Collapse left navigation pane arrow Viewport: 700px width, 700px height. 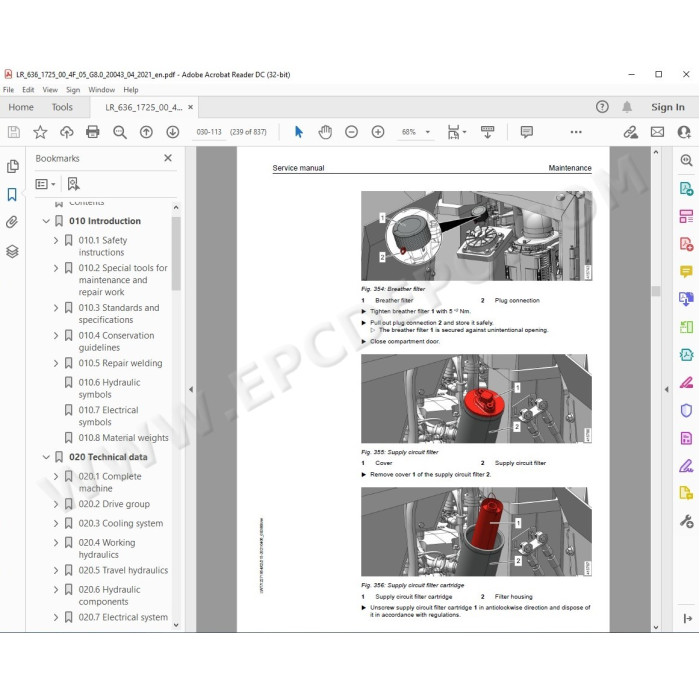tap(191, 389)
